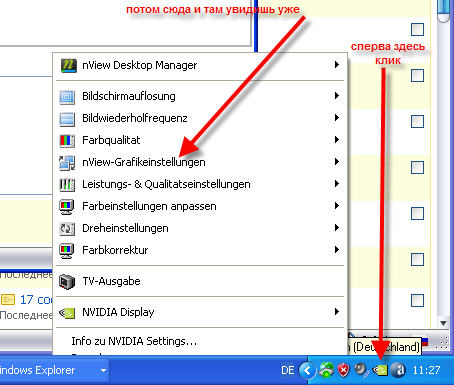
Task: Click the Windows Explorer taskbar button
Action: pos(53,370)
